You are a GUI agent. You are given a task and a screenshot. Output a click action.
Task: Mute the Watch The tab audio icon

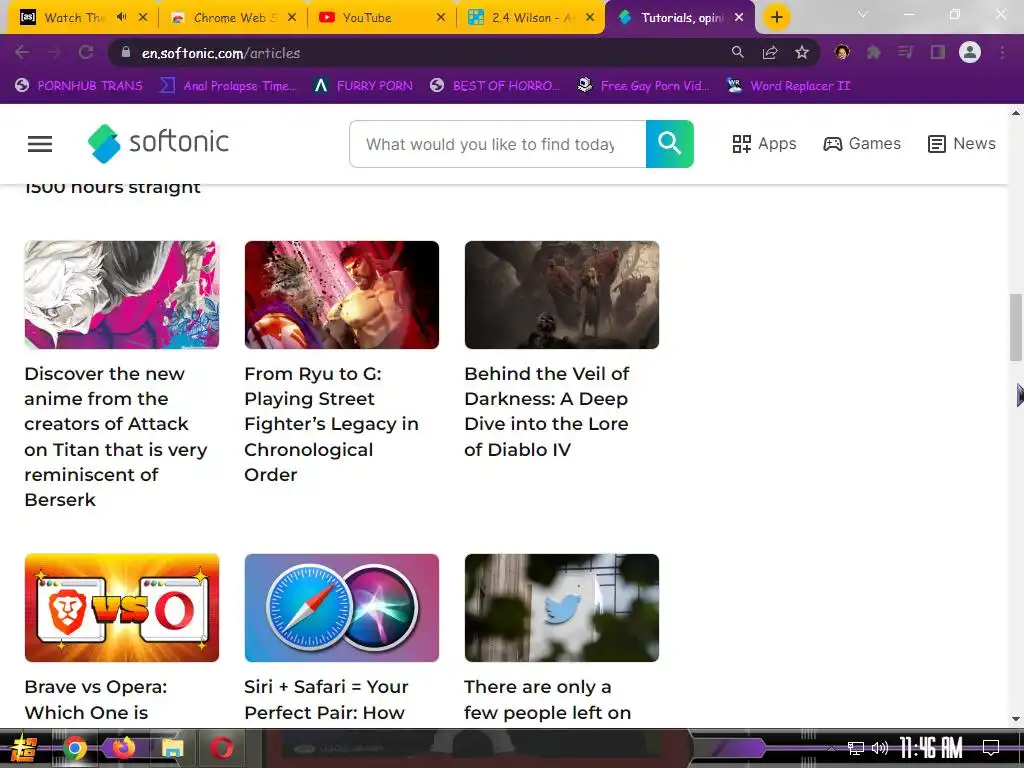[121, 18]
